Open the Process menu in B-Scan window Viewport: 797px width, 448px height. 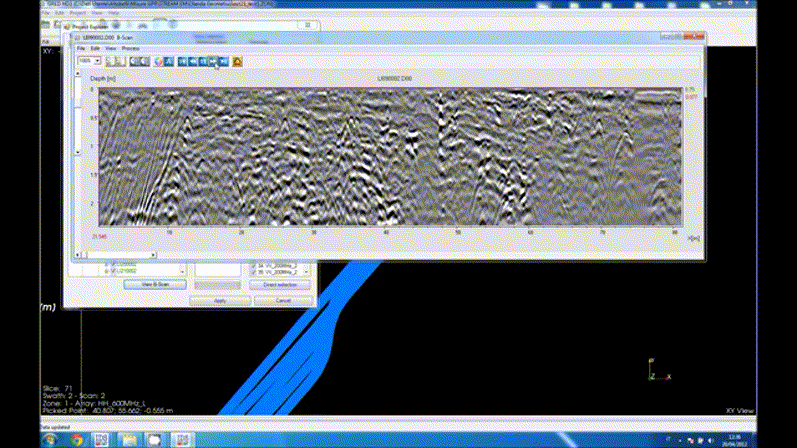[131, 48]
